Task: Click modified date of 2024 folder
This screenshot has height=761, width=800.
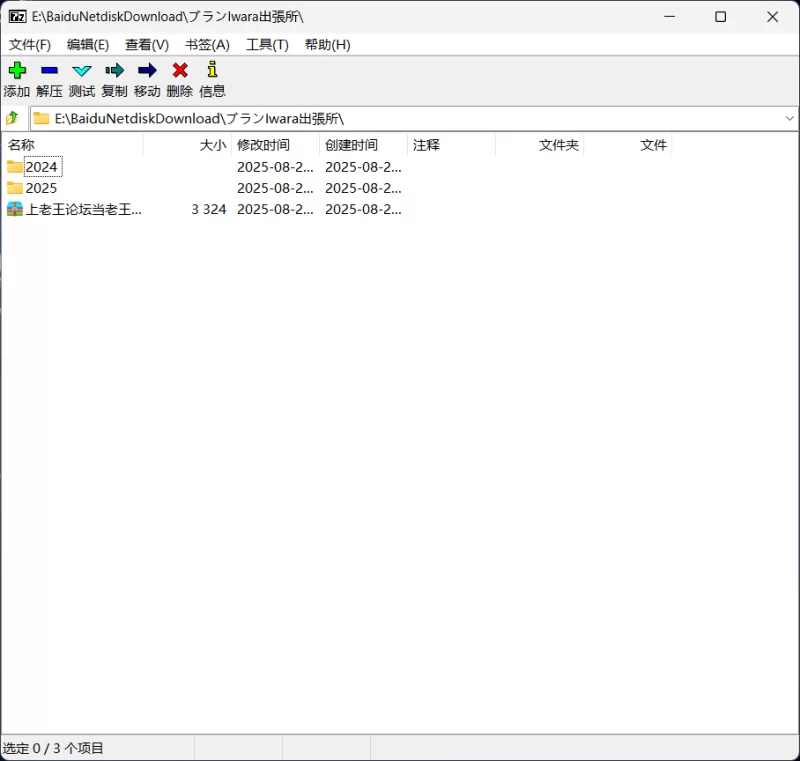Action: click(x=276, y=167)
